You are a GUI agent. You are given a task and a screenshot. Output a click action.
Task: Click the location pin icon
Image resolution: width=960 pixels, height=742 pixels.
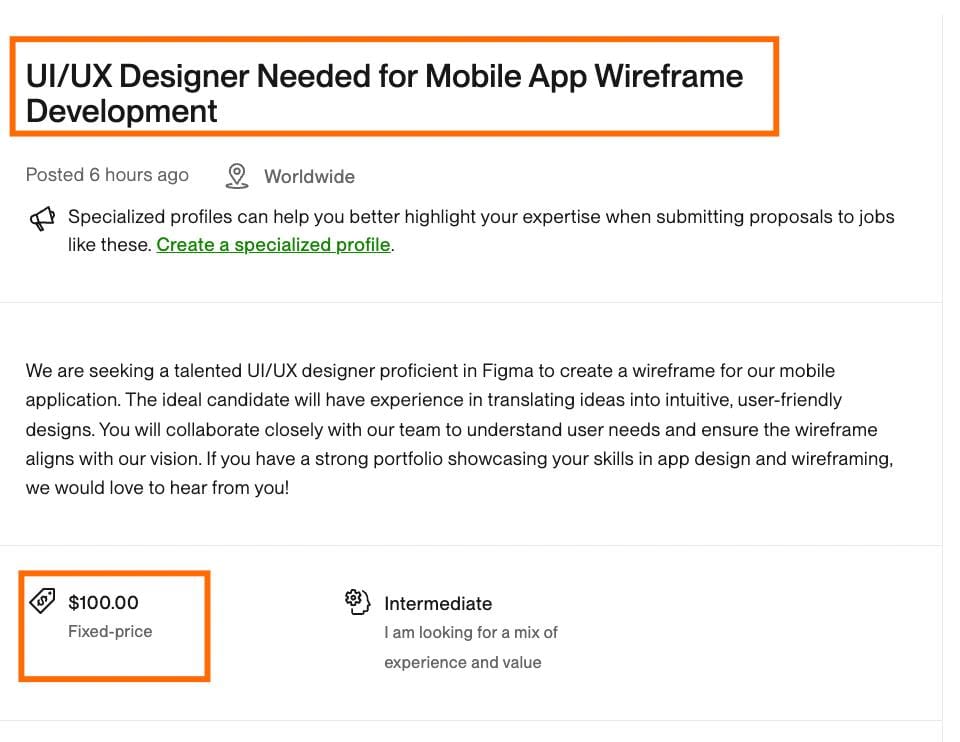point(236,176)
